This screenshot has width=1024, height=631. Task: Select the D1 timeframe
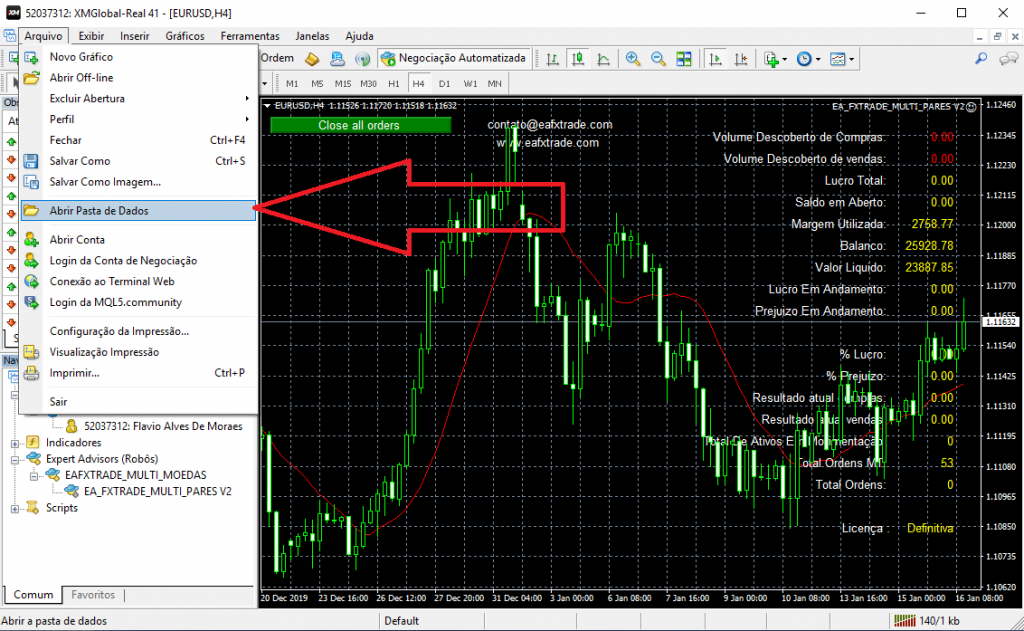[x=445, y=84]
